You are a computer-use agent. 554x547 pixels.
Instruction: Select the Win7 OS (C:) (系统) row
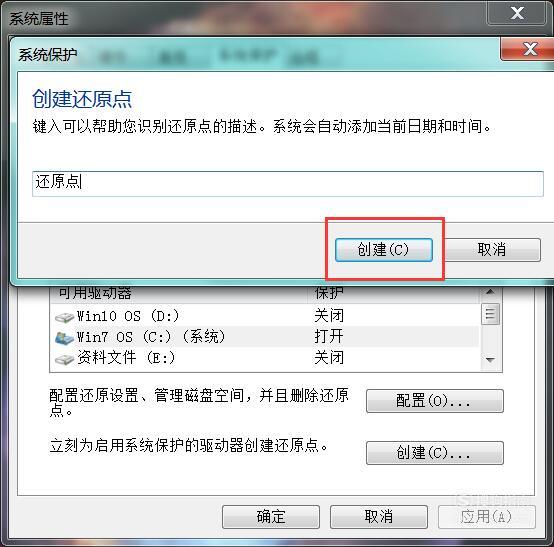click(x=265, y=336)
